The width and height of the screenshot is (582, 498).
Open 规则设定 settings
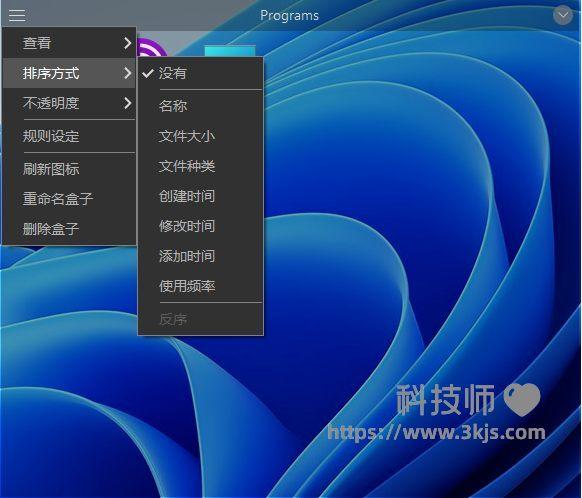pos(69,136)
